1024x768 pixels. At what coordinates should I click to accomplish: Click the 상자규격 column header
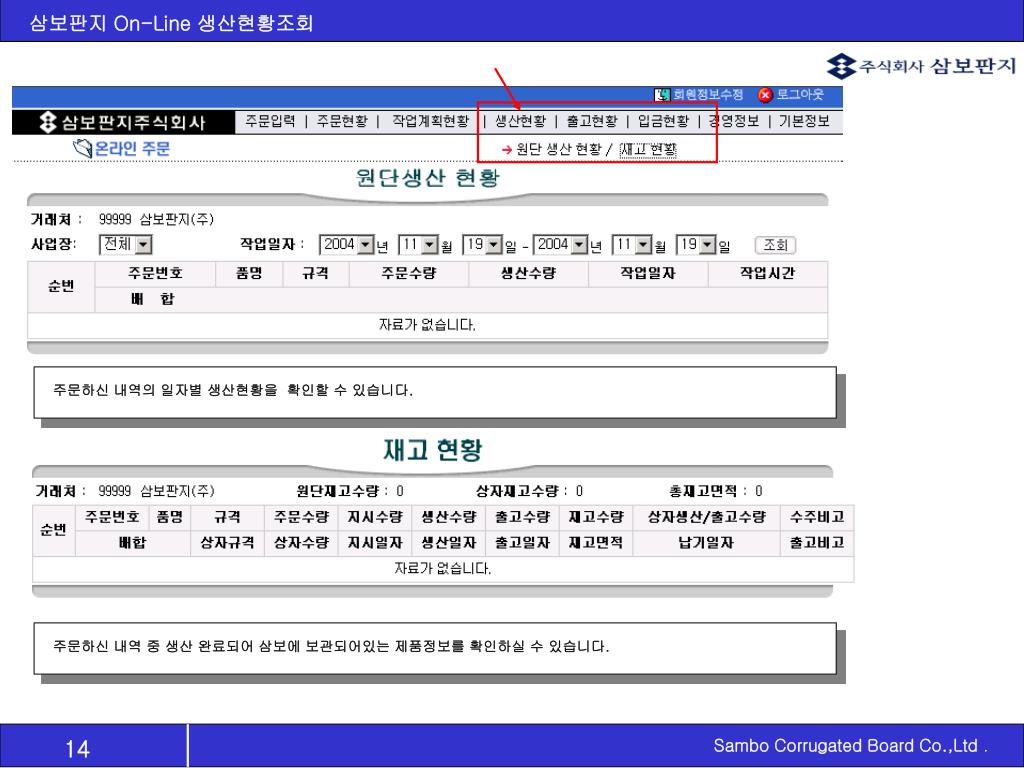point(227,543)
